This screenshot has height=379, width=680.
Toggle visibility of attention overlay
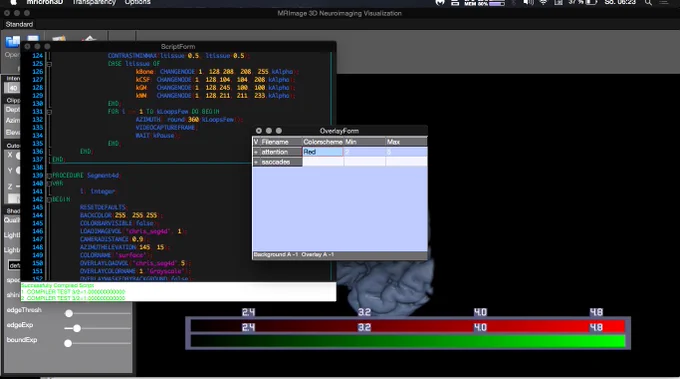coord(256,152)
